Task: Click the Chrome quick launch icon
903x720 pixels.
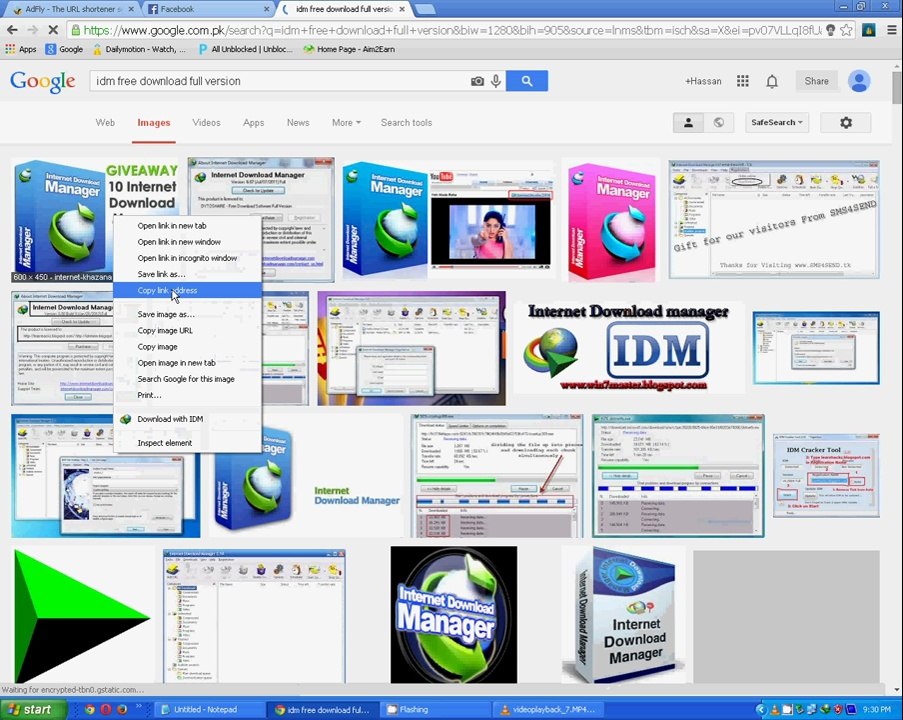Action: click(x=89, y=710)
